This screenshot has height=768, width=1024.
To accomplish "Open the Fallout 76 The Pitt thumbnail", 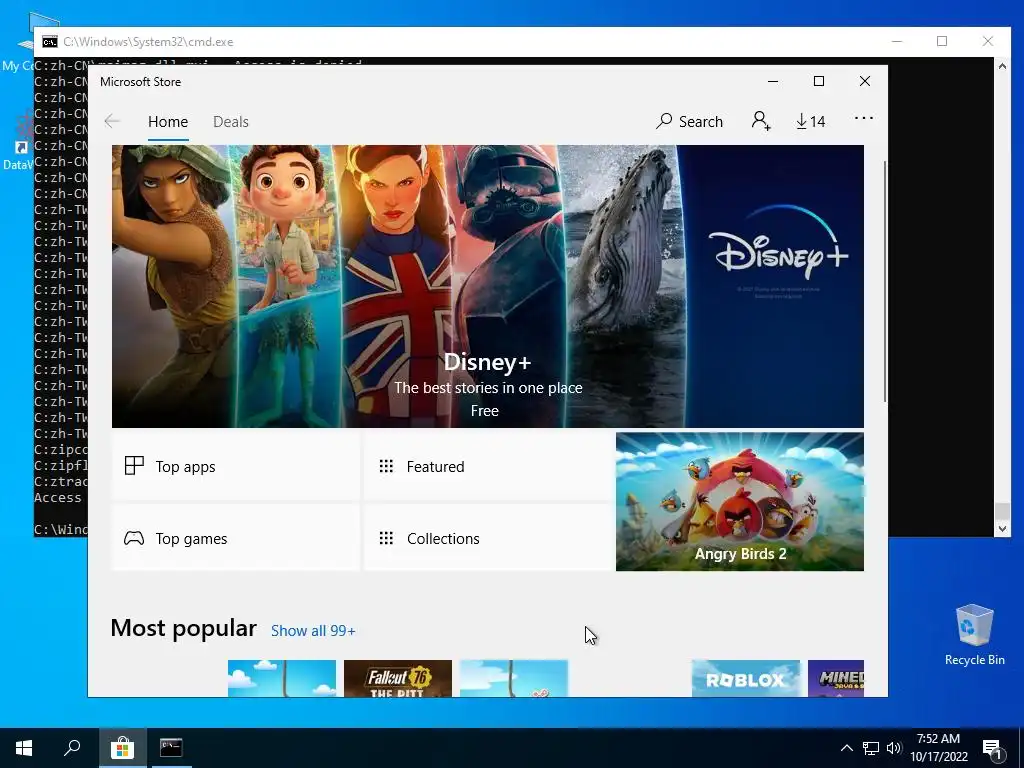I will pyautogui.click(x=398, y=678).
